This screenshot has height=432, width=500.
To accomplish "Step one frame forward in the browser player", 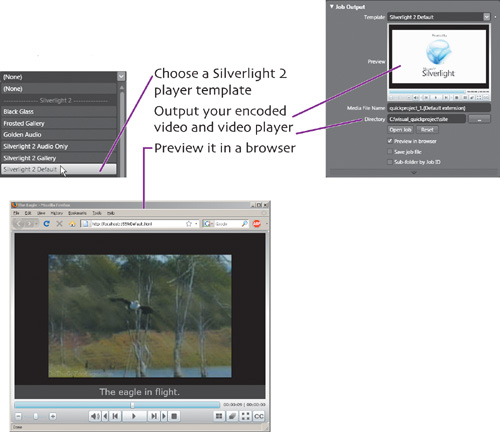I will (x=164, y=416).
